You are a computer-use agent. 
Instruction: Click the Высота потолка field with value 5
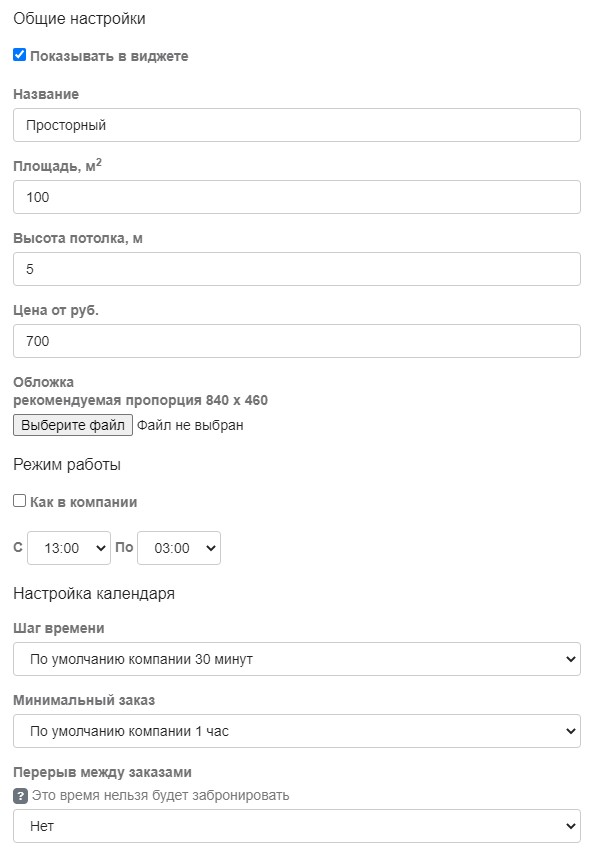(297, 269)
